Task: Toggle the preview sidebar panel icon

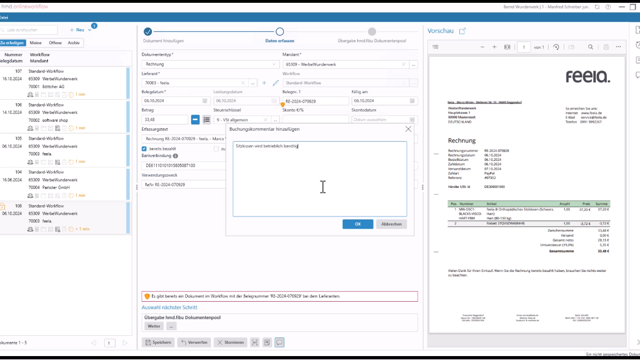Action: coord(436,47)
